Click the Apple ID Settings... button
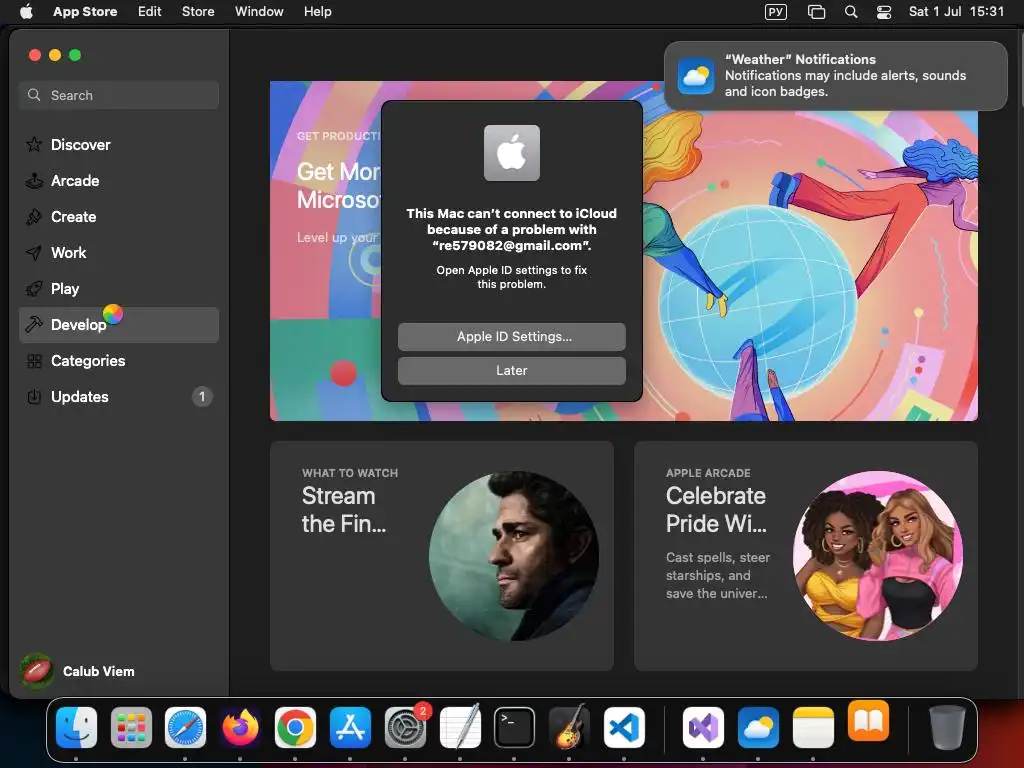Screen dimensions: 1024x768 coord(512,336)
